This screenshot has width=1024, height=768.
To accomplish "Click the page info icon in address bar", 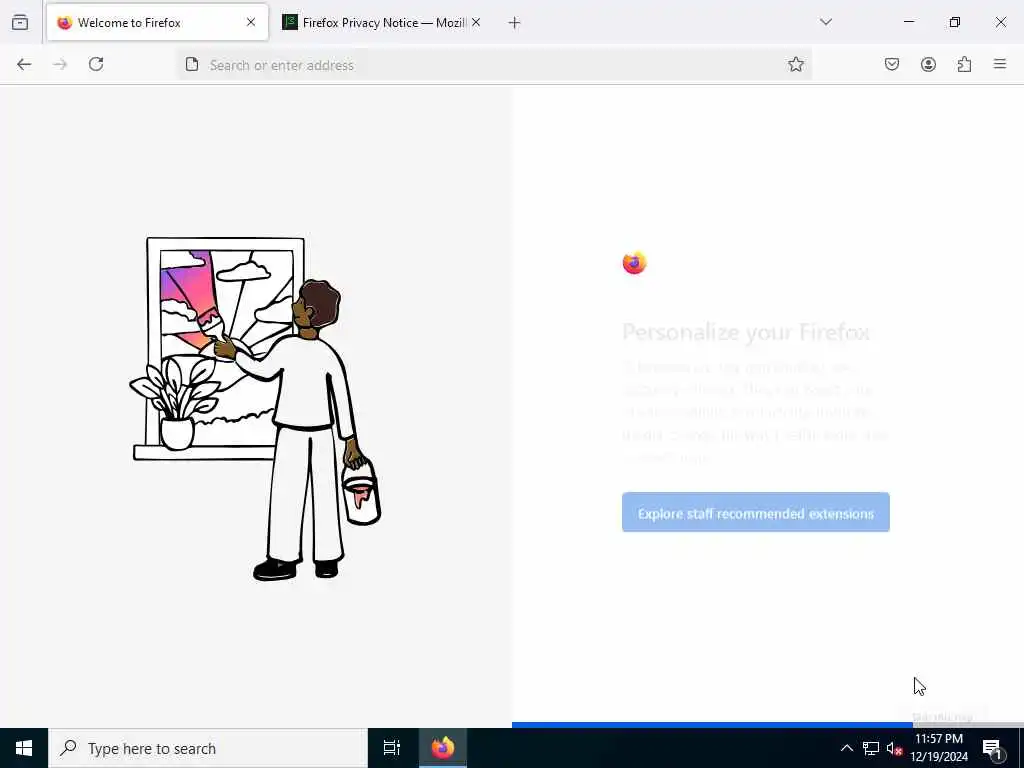I will pyautogui.click(x=192, y=64).
